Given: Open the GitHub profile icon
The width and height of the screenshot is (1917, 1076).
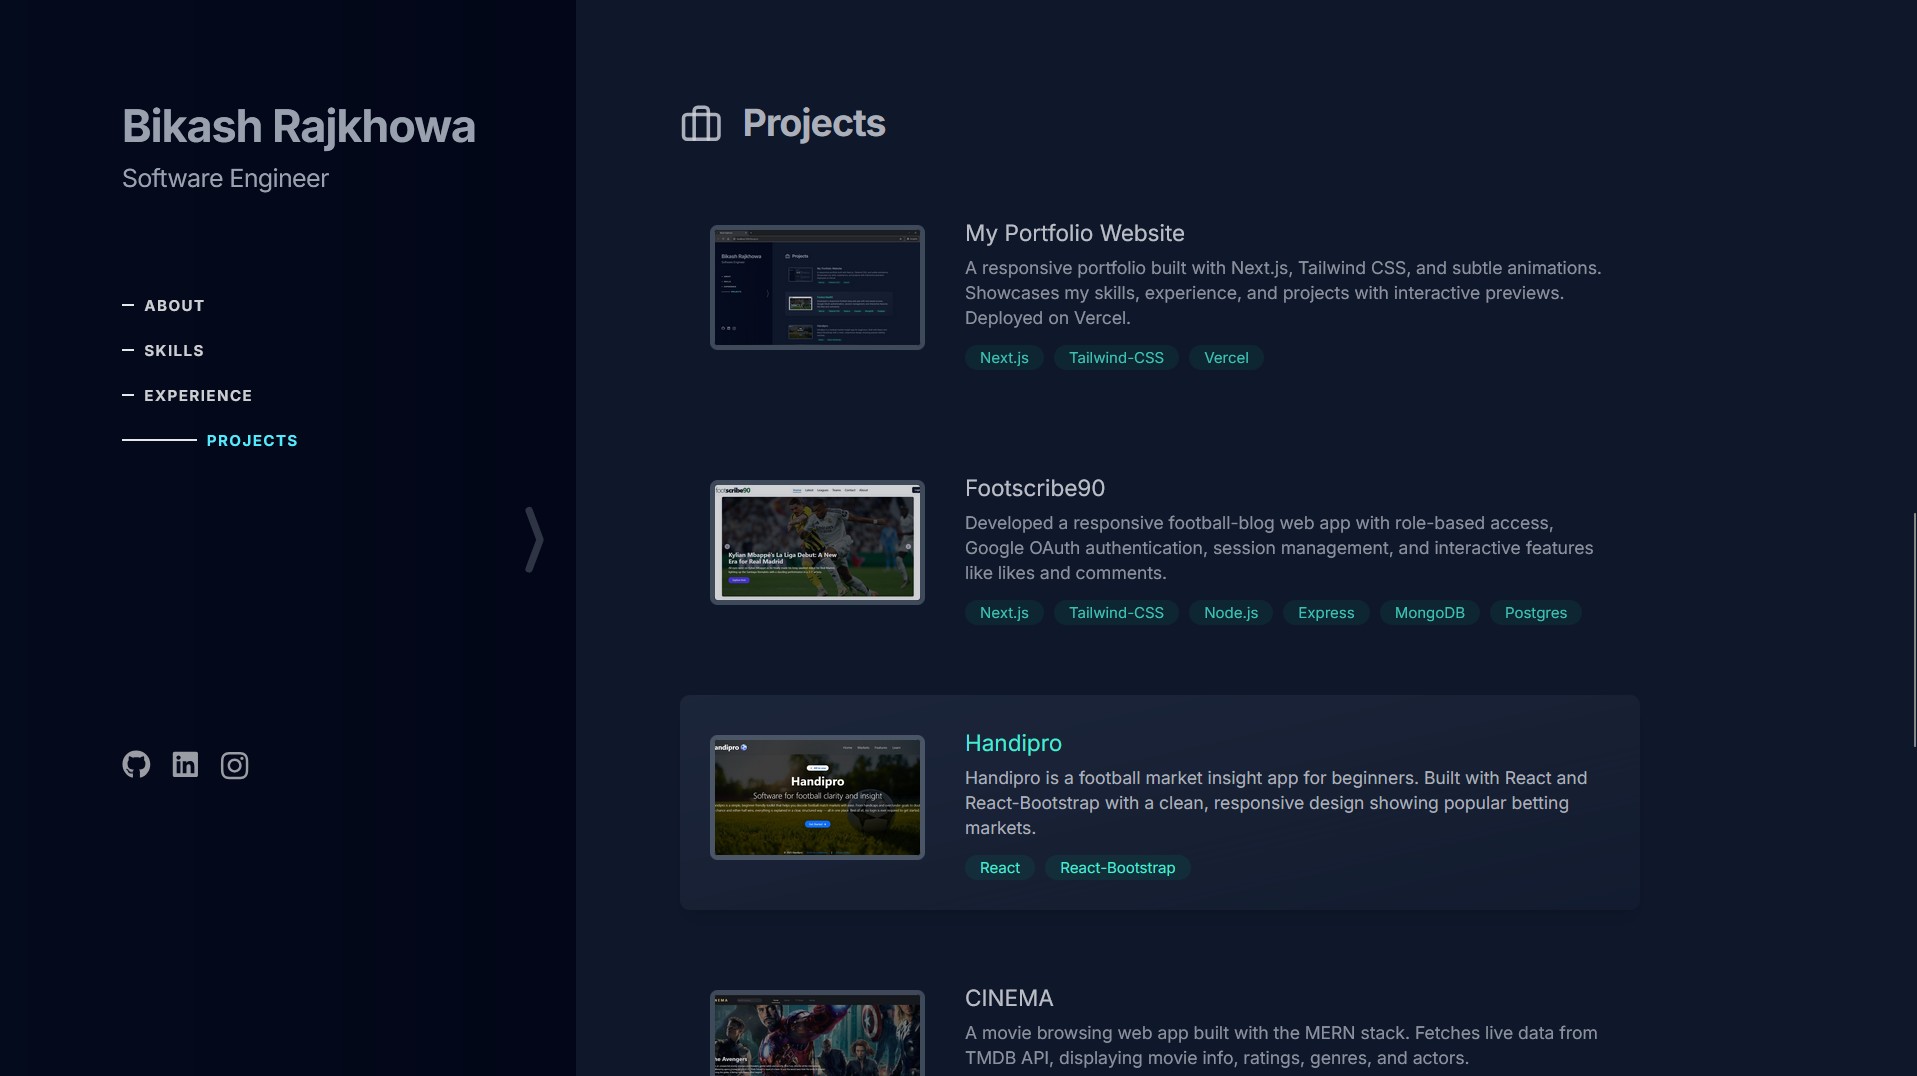Looking at the screenshot, I should (136, 765).
